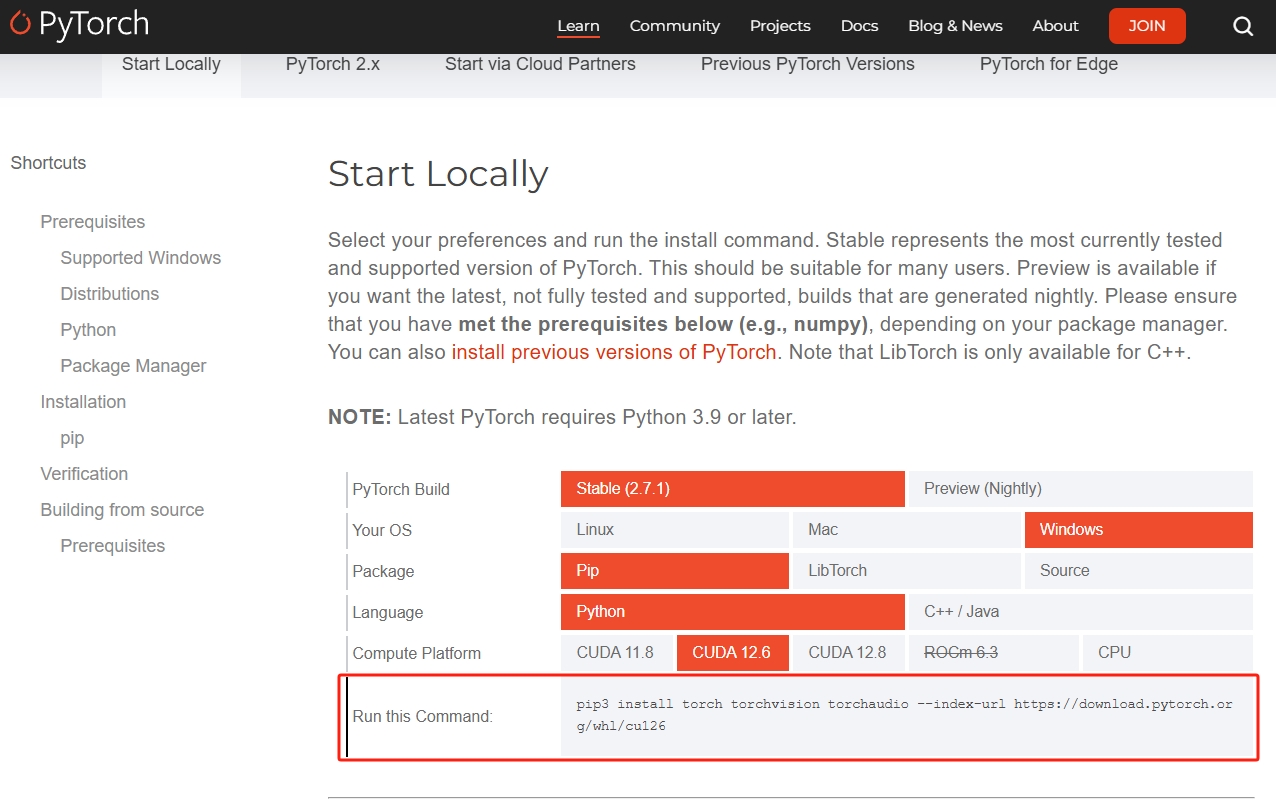
Task: Open the Blog & News menu
Action: [x=955, y=26]
